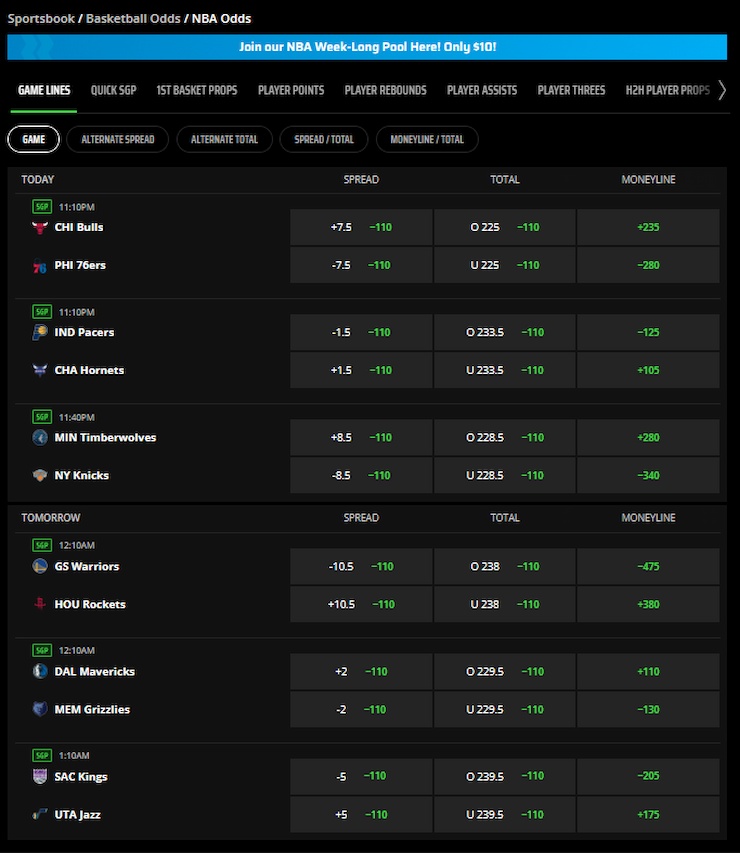Bet Under 238 total
This screenshot has width=740, height=853.
(505, 604)
